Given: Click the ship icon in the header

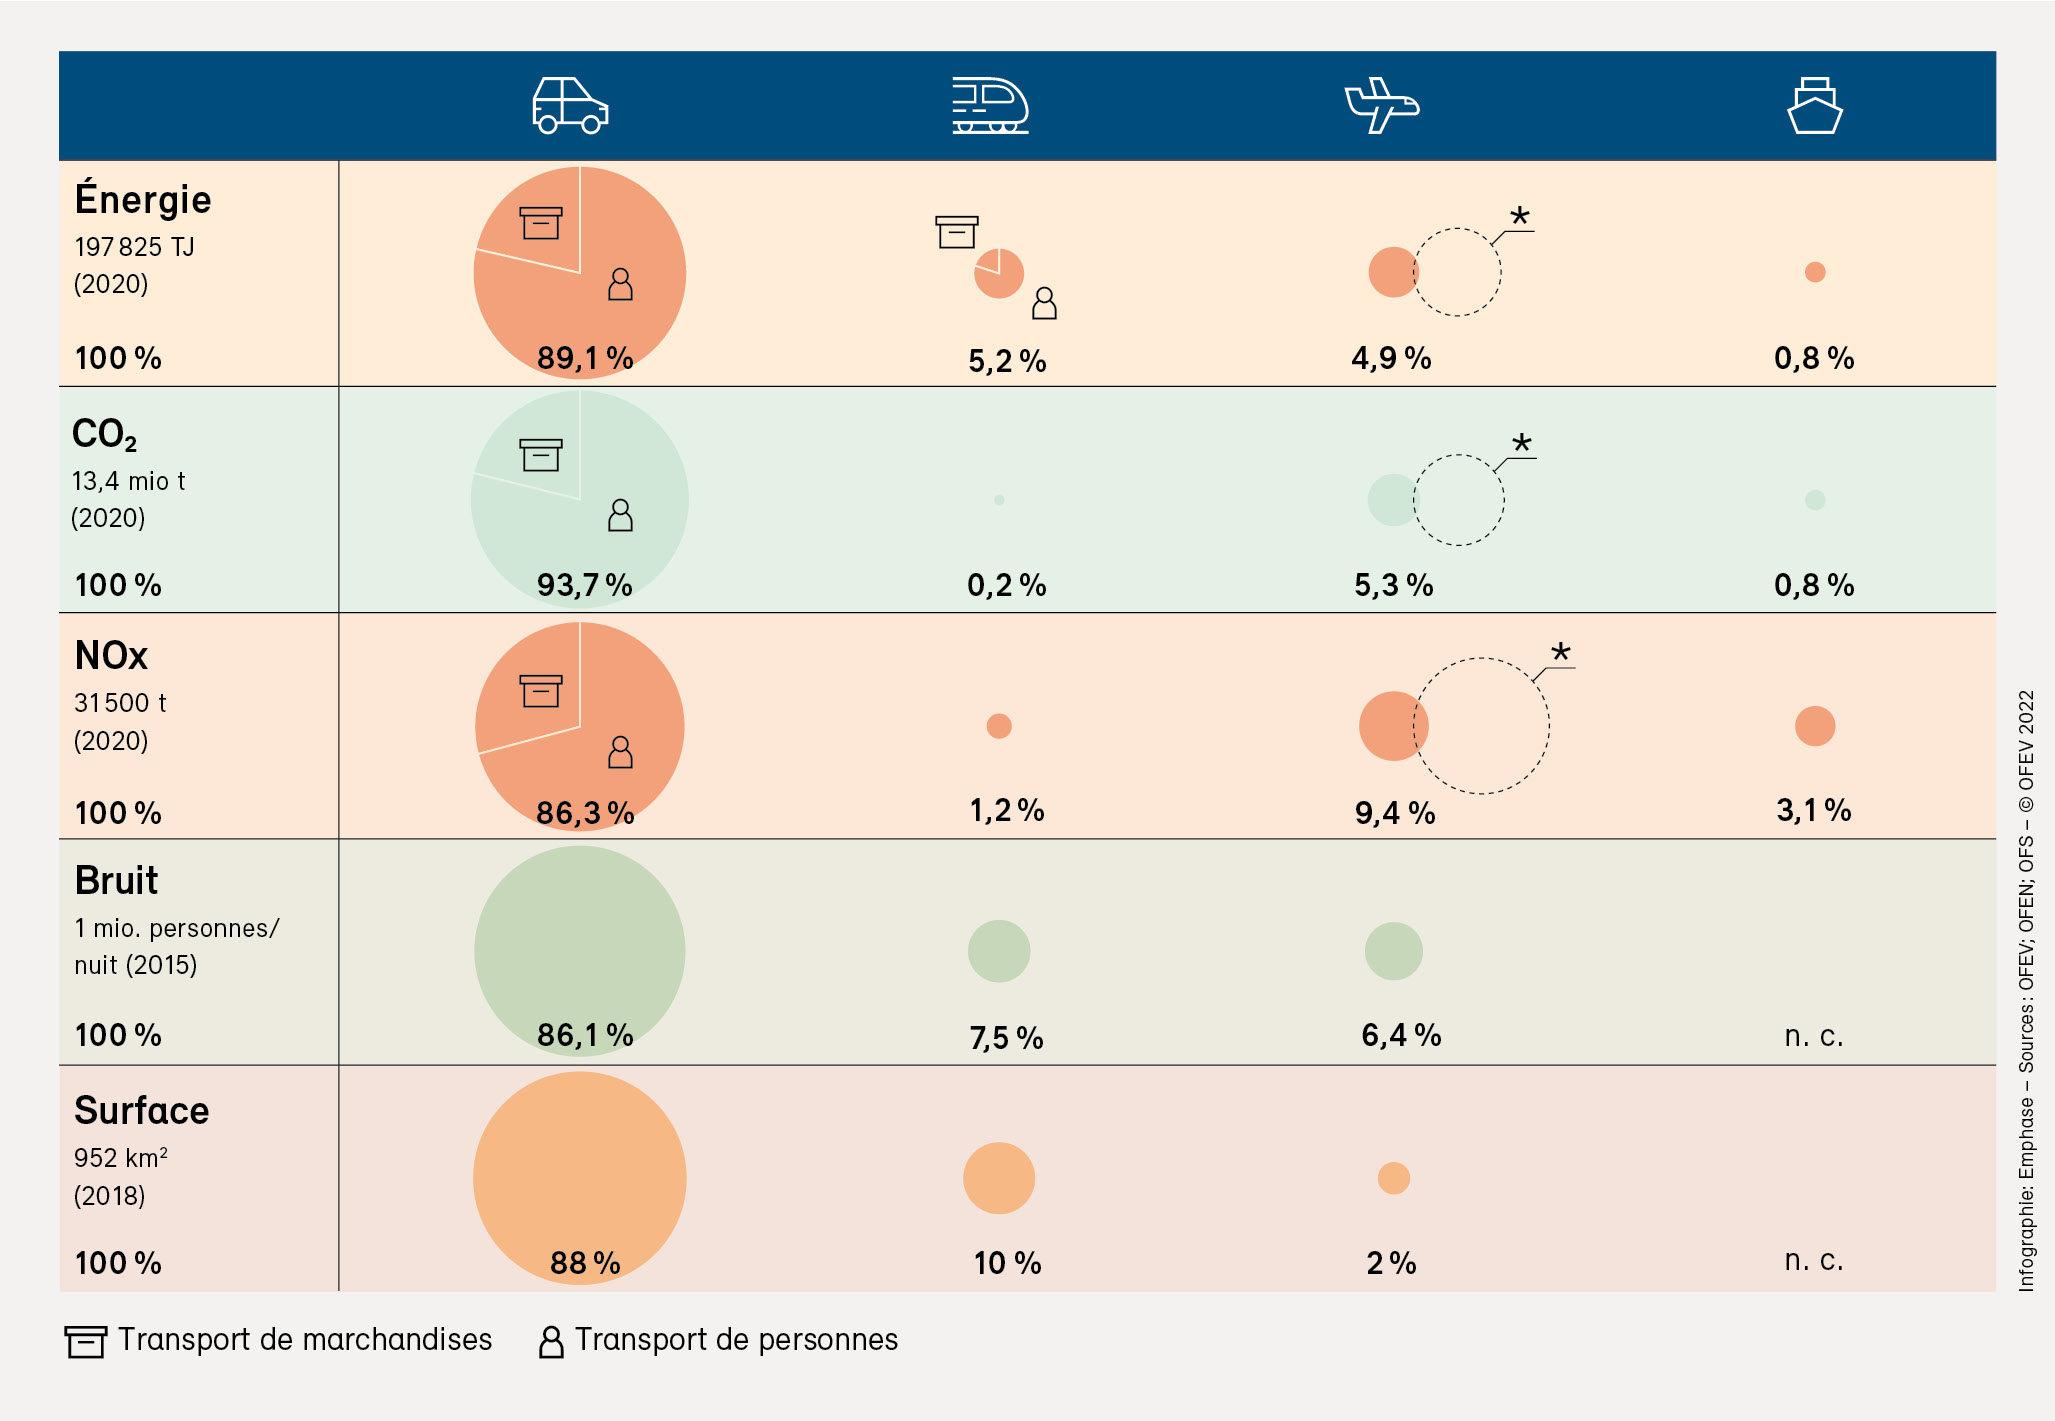Looking at the screenshot, I should (1814, 105).
